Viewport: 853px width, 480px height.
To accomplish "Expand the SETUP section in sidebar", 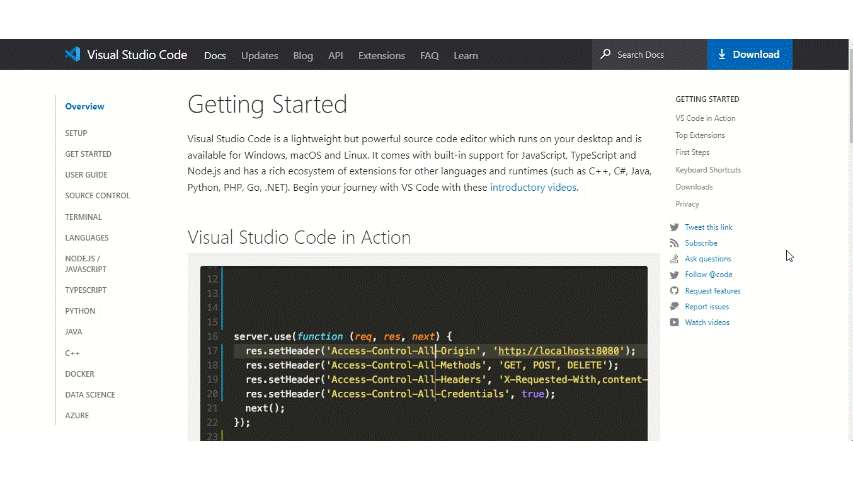I will pos(76,133).
